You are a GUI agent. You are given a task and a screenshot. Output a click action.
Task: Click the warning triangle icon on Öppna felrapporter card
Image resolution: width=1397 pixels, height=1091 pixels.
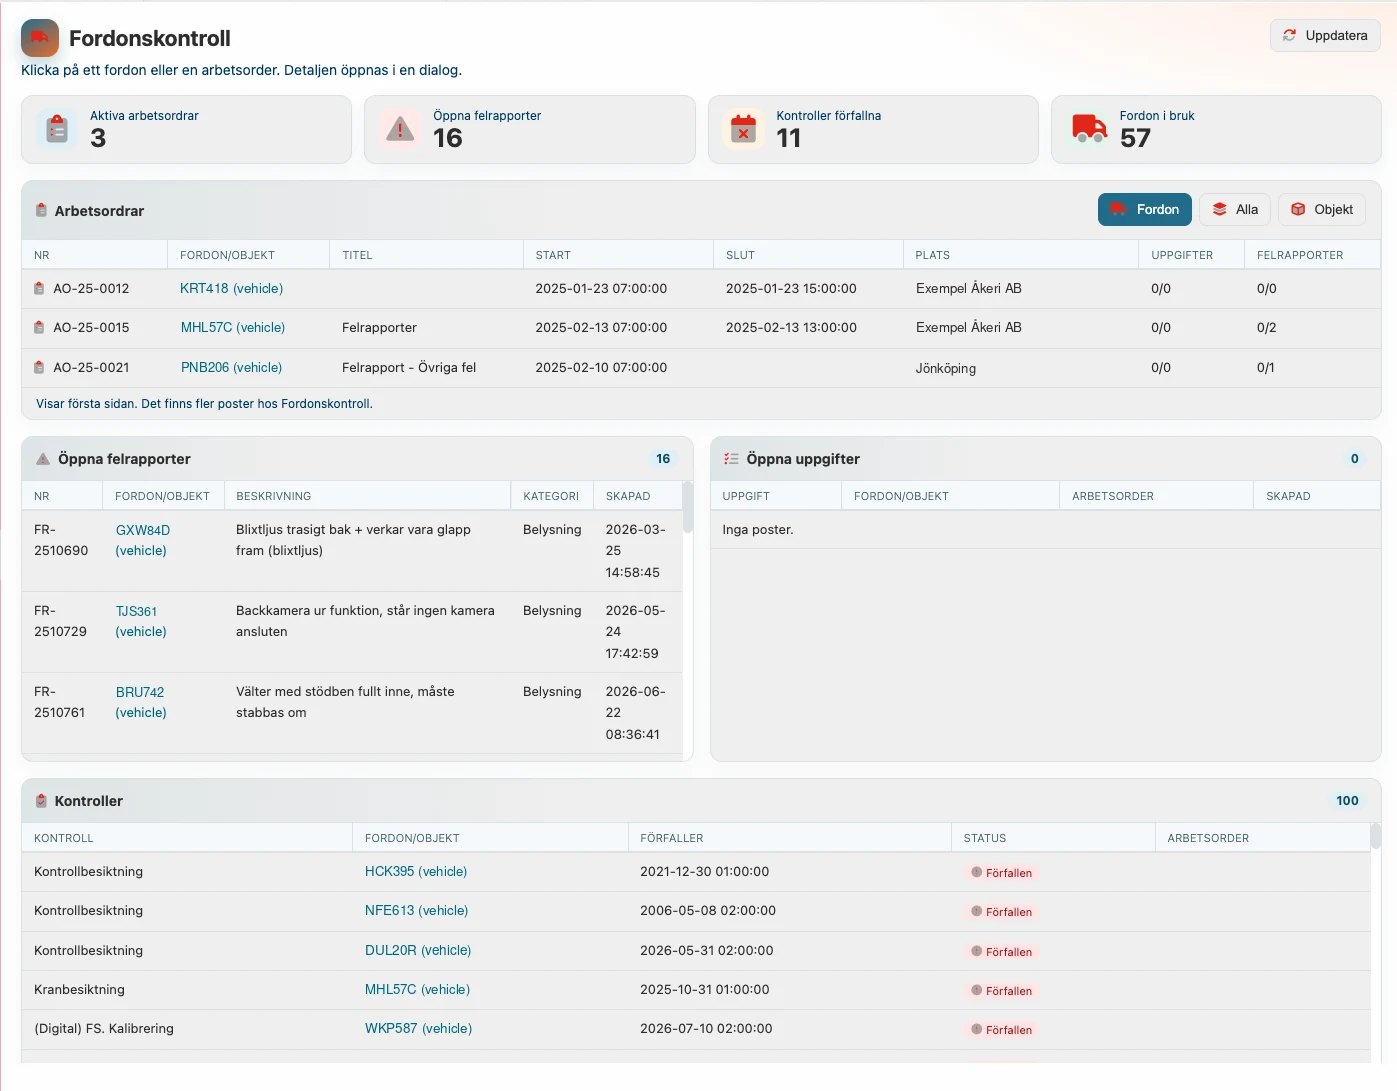coord(400,129)
